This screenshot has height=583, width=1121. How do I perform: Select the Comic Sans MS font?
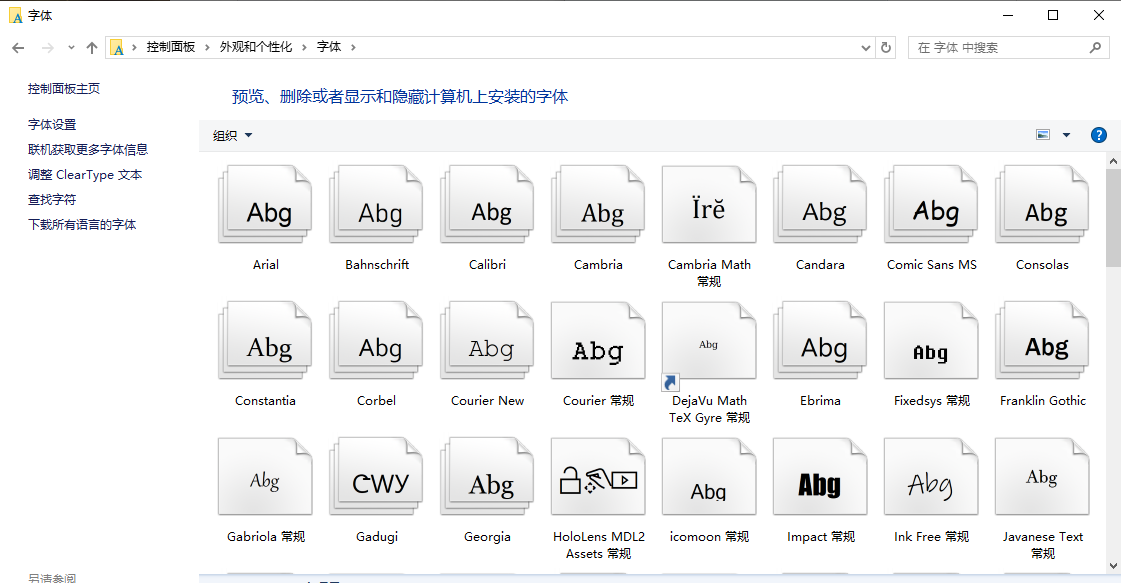pos(930,205)
